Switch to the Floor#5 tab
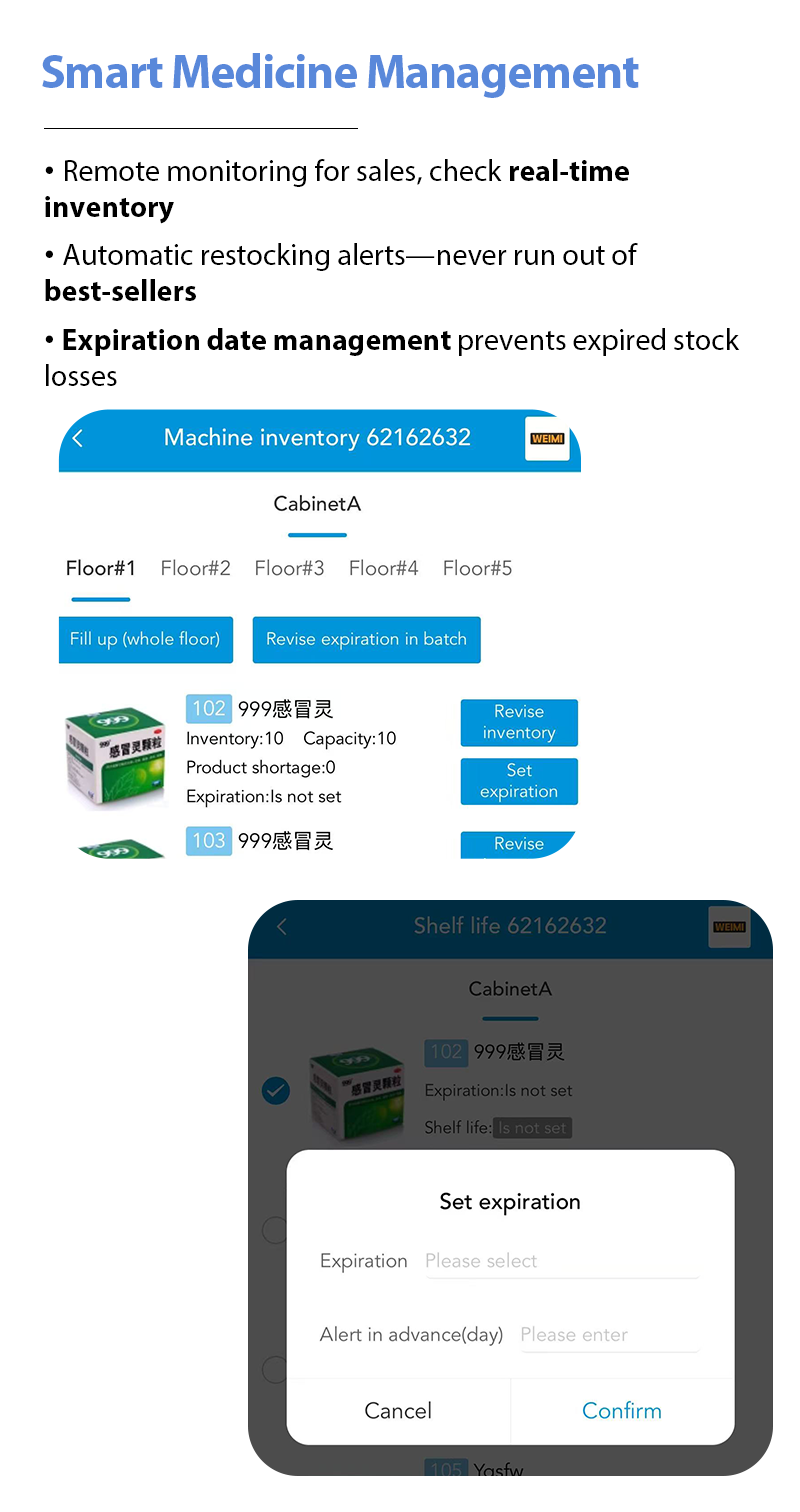The image size is (800, 1512). coord(477,569)
